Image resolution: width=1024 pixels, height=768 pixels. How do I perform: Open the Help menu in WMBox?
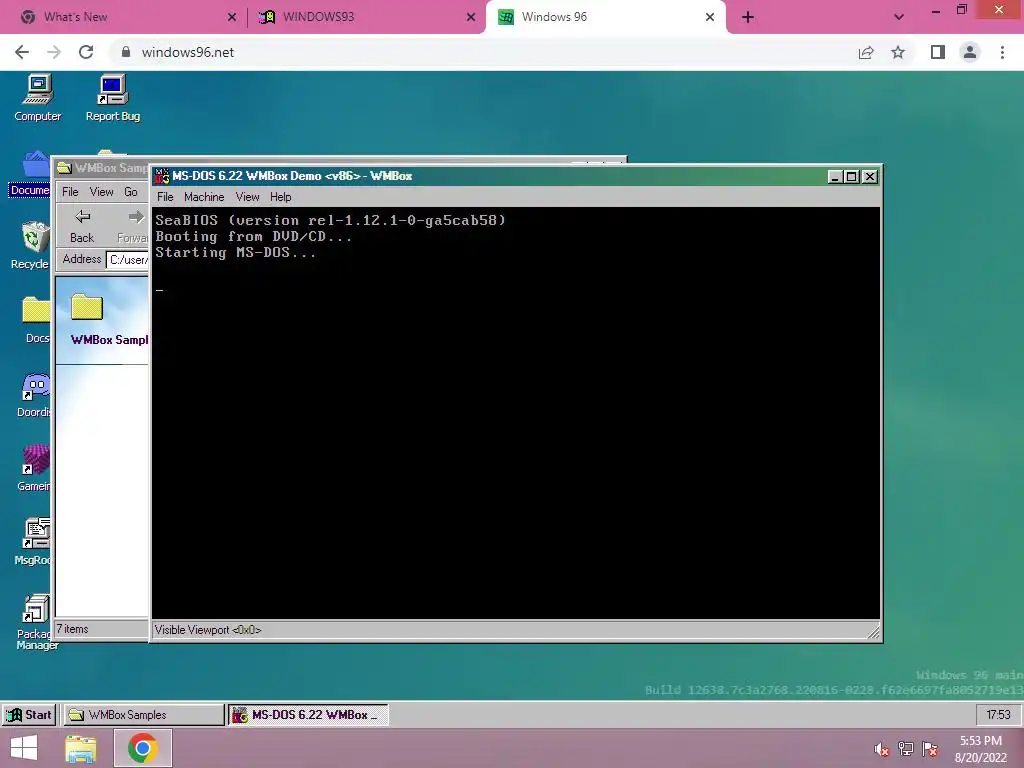click(281, 197)
